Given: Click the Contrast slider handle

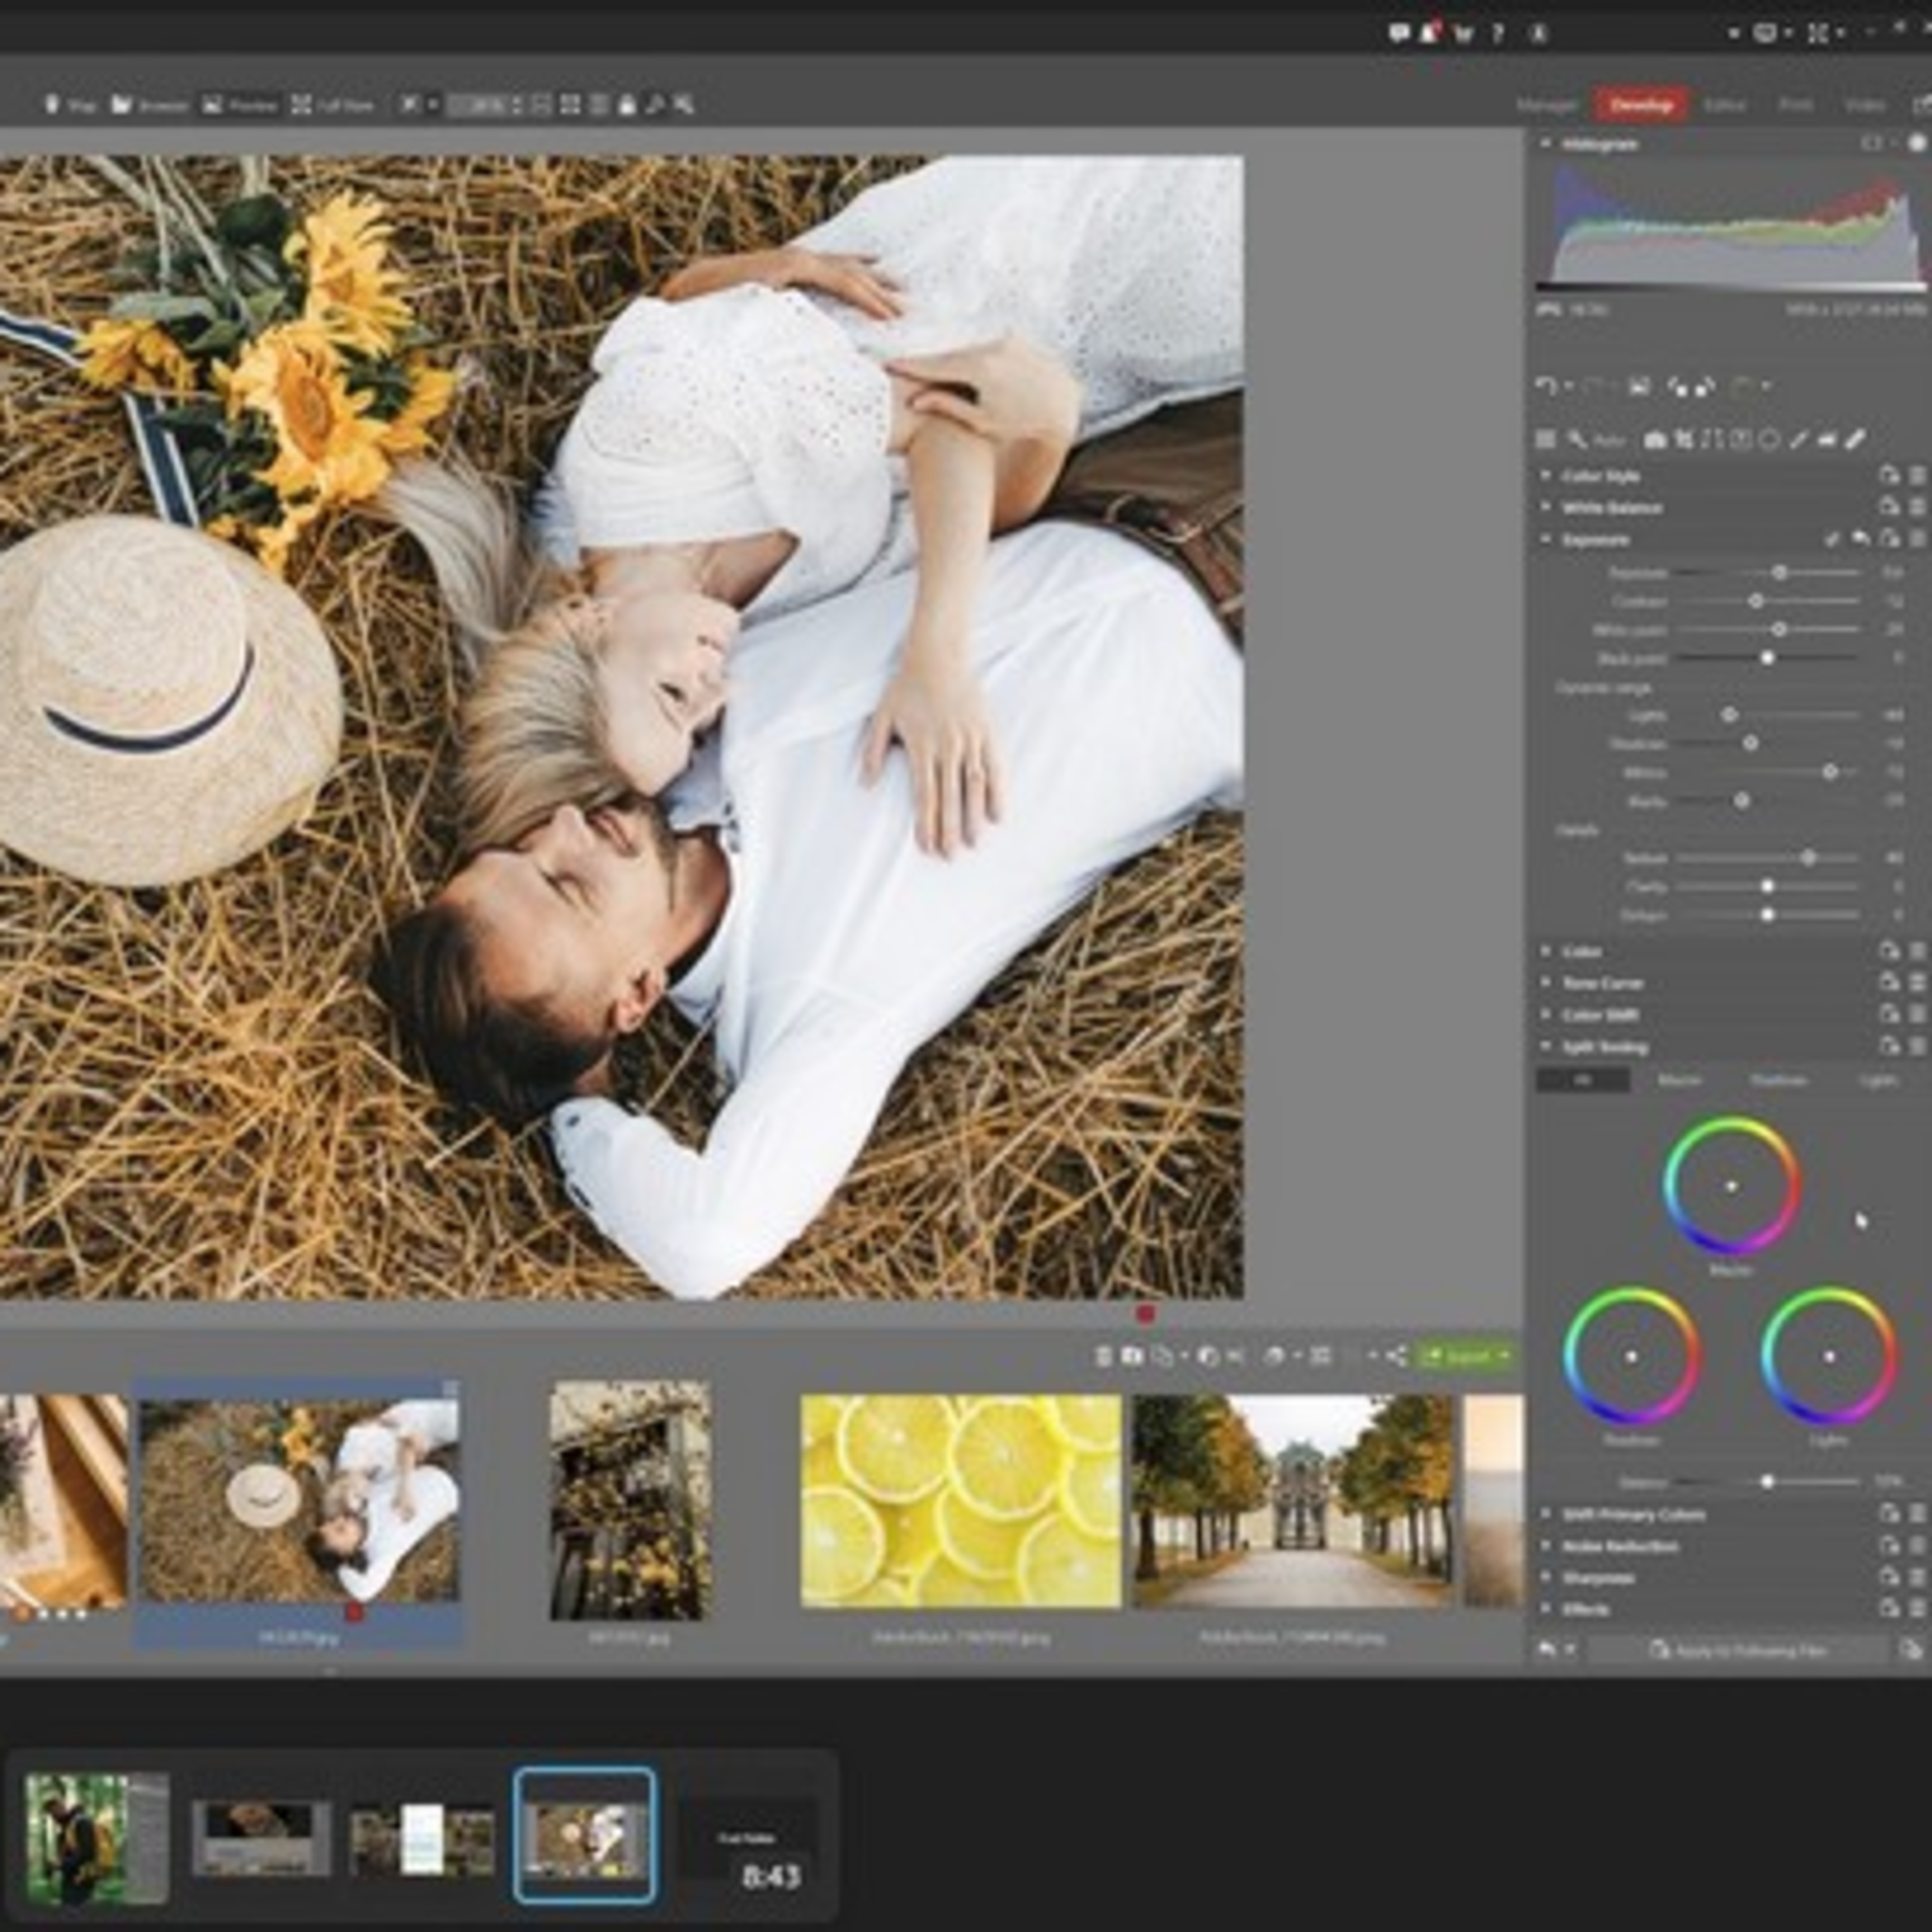Looking at the screenshot, I should (1756, 601).
